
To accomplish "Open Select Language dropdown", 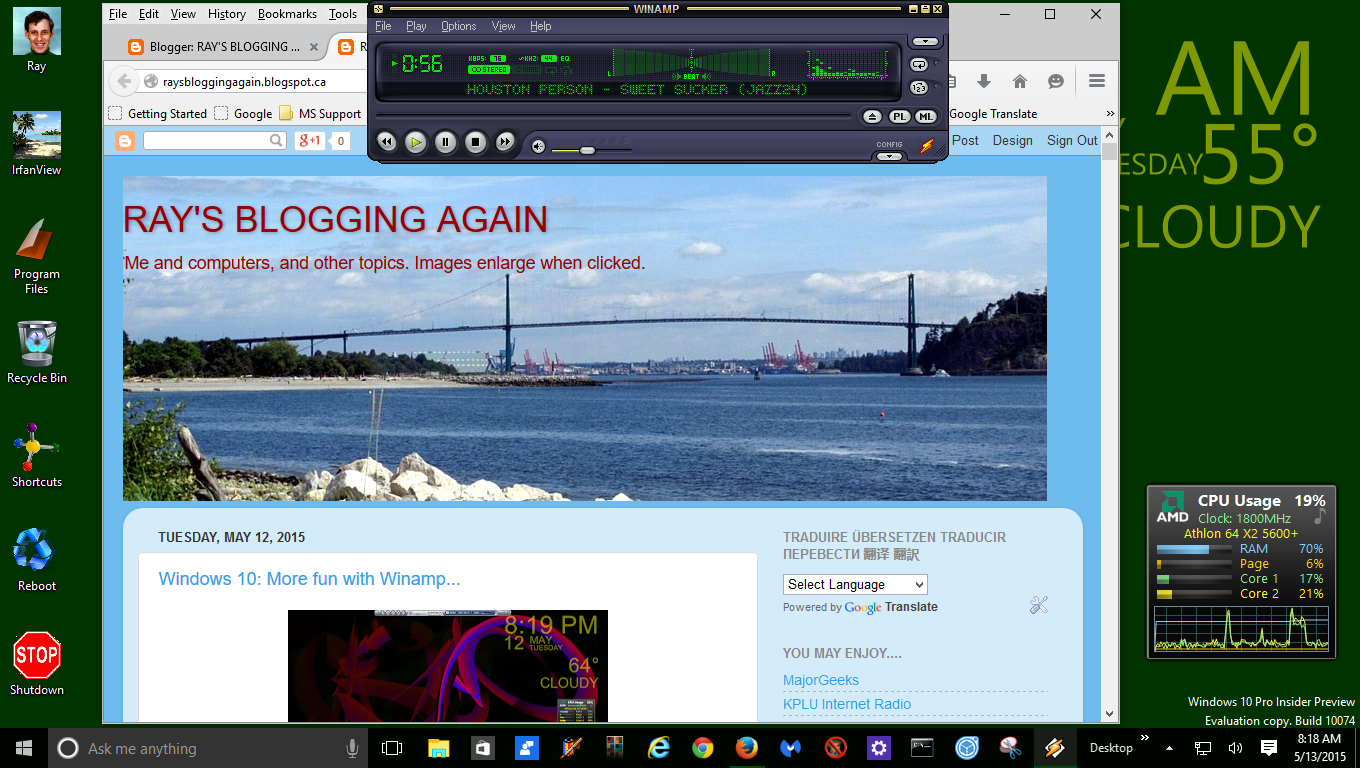I will tap(855, 585).
